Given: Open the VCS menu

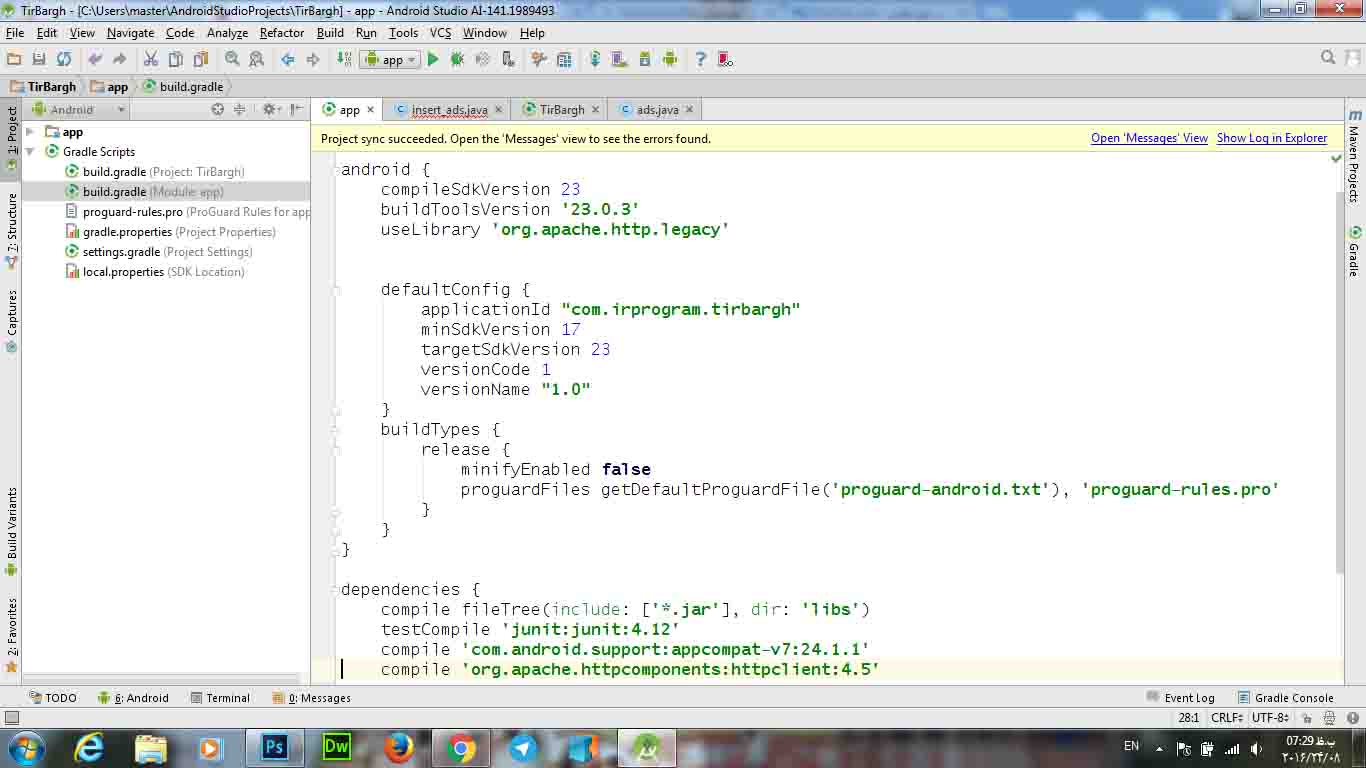Looking at the screenshot, I should click(440, 33).
